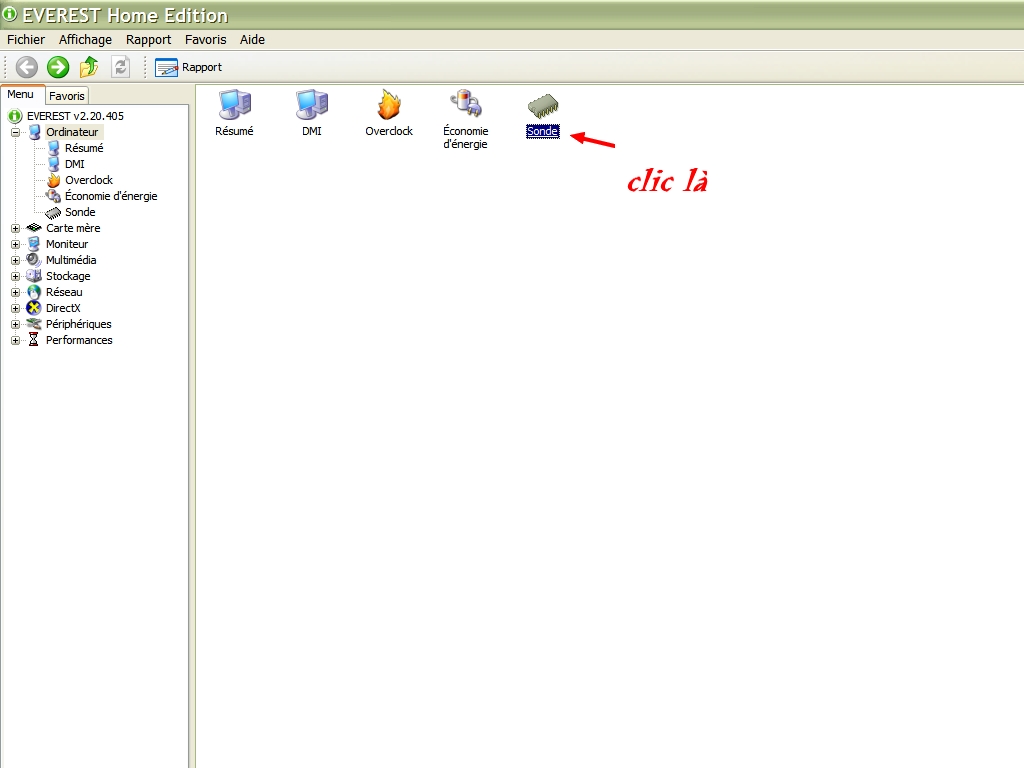
Task: Expand the Stockage tree node
Action: tap(16, 276)
